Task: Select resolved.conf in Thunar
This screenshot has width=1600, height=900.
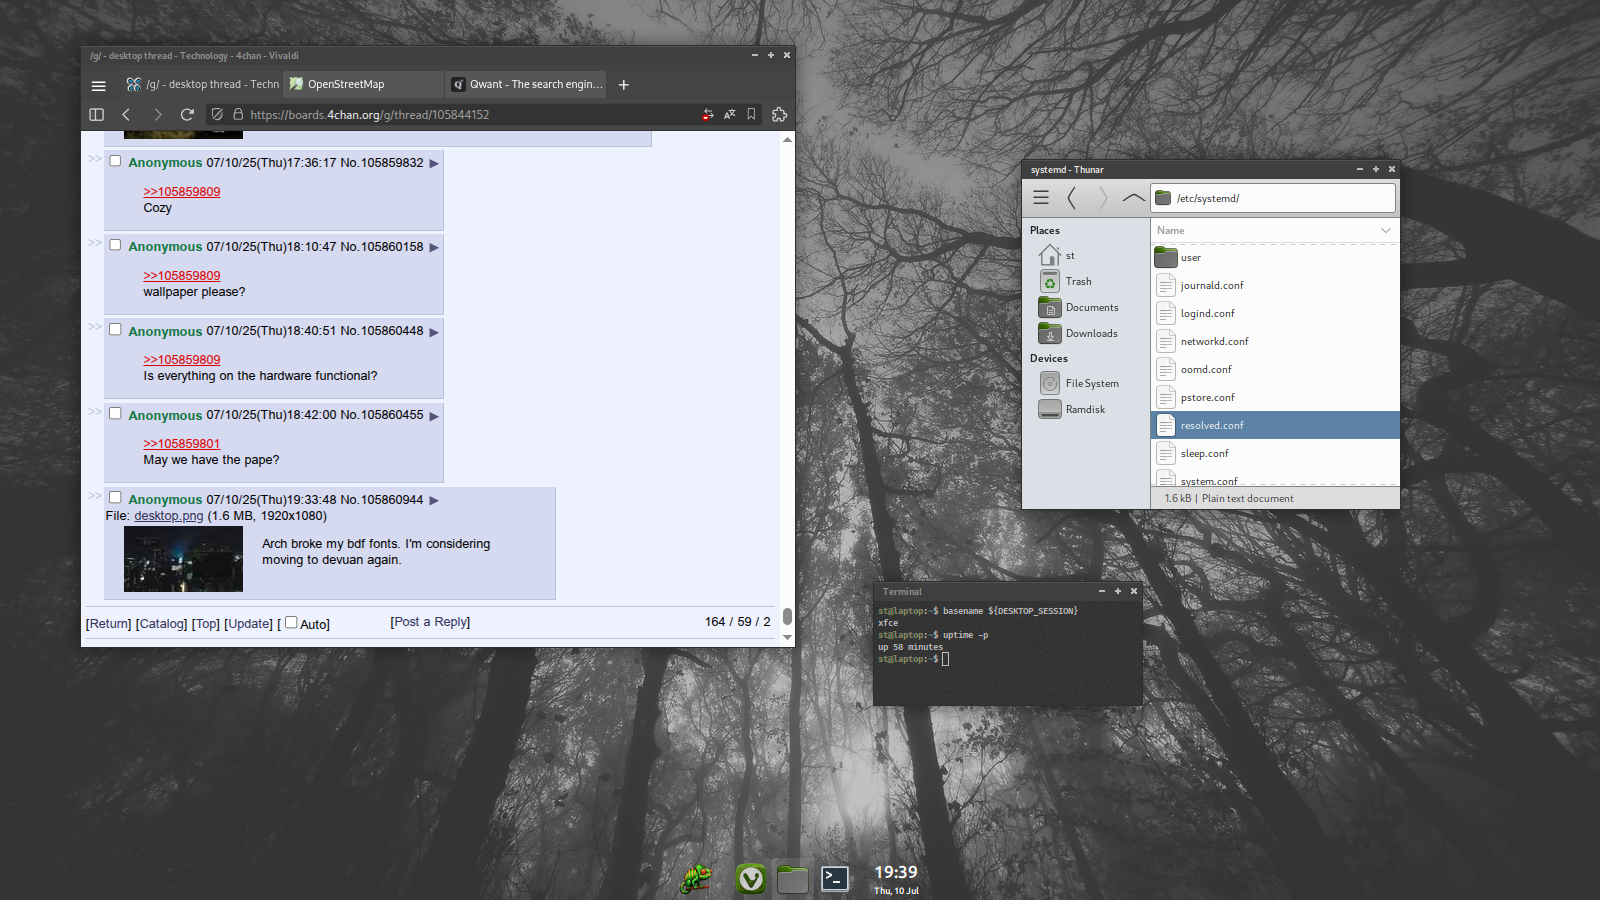Action: (x=1275, y=425)
